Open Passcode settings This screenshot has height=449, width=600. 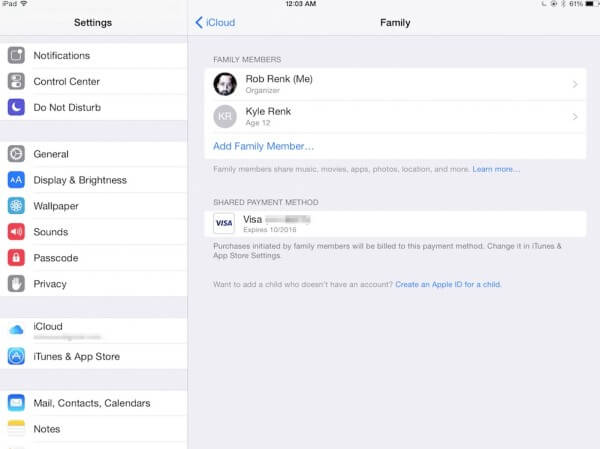click(x=94, y=258)
